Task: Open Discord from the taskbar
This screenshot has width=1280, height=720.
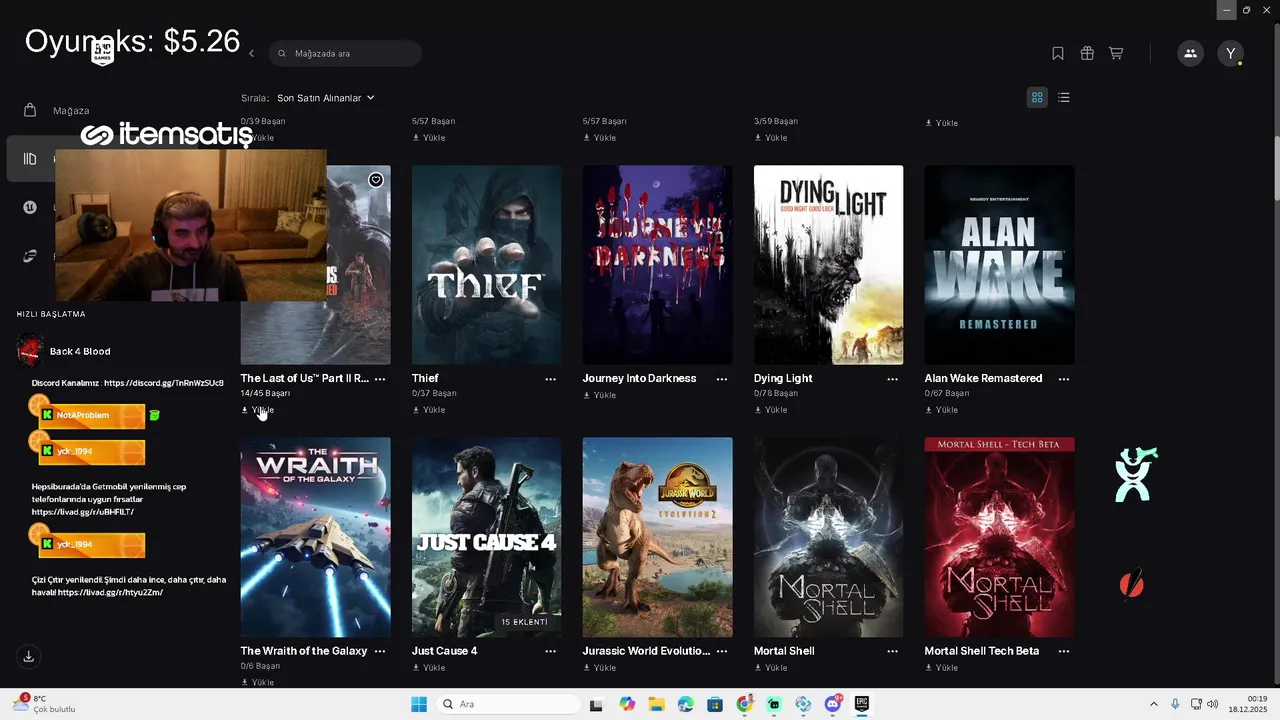Action: (833, 704)
